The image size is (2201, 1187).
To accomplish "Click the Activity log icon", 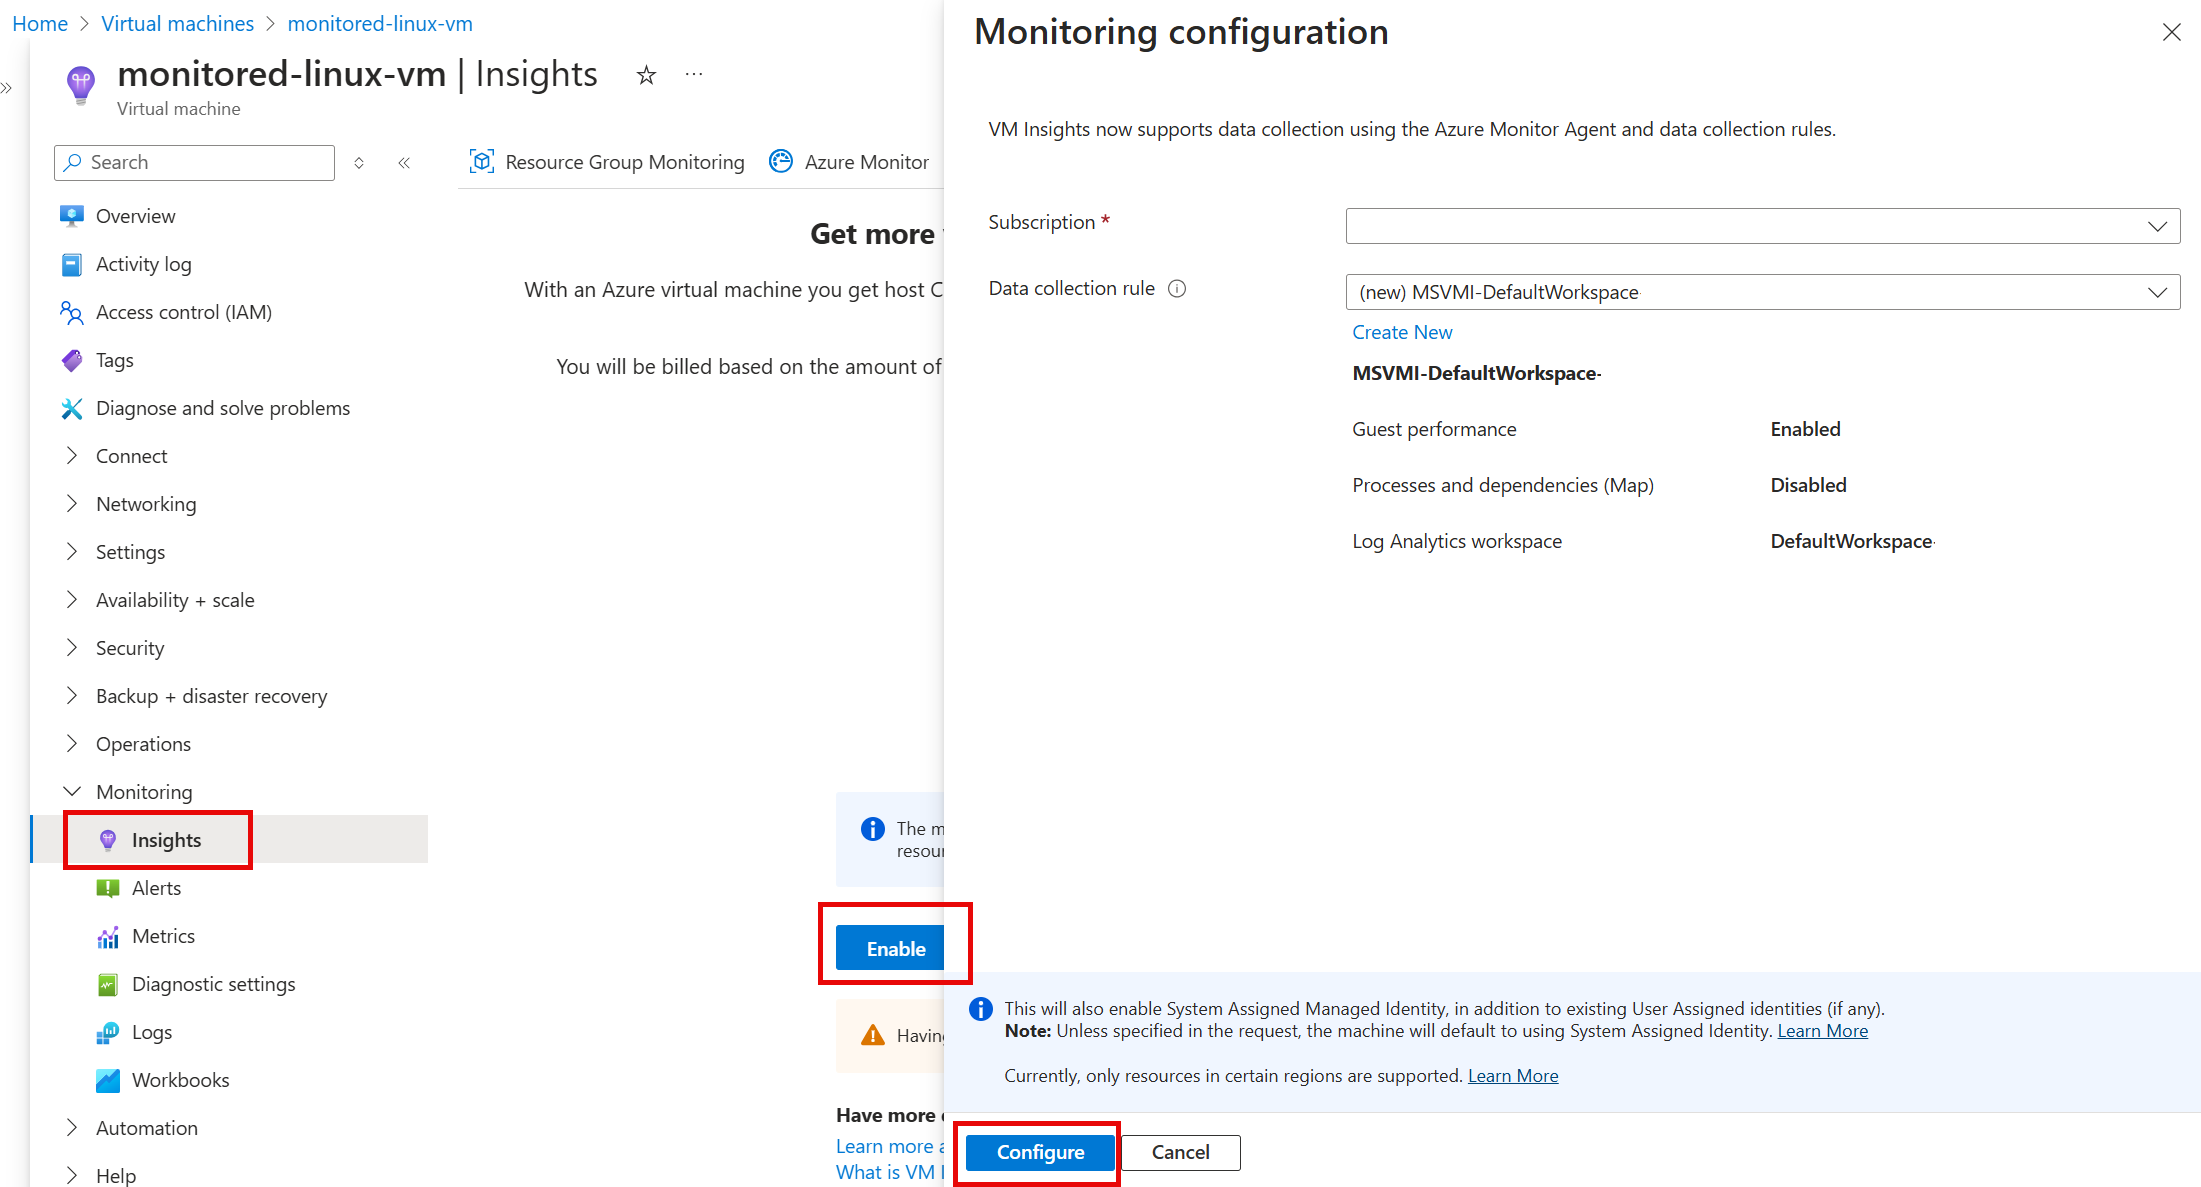I will [x=71, y=264].
